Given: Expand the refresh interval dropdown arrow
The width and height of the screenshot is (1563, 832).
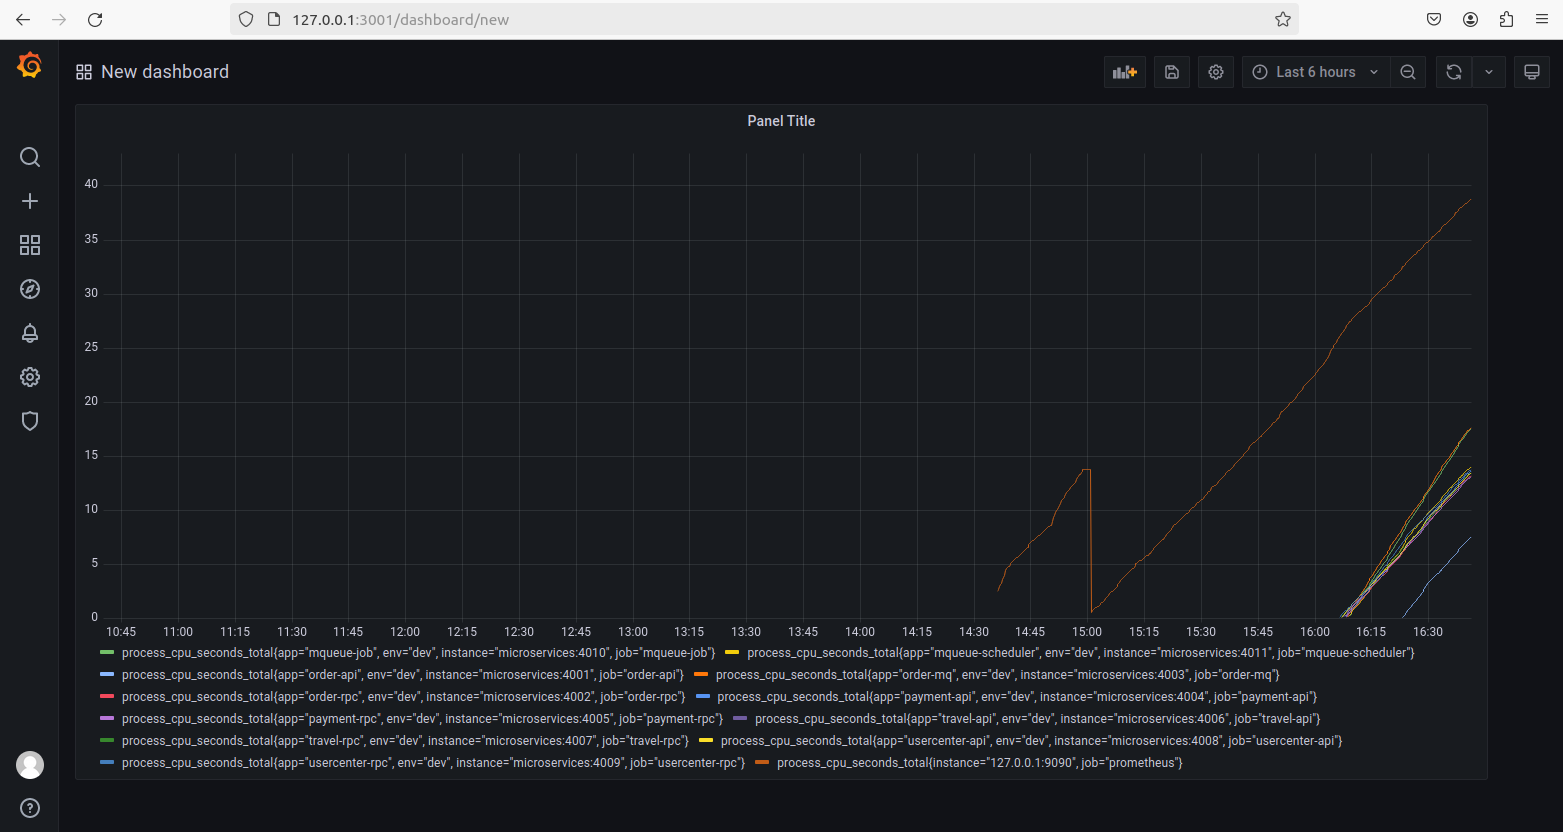Looking at the screenshot, I should (1489, 72).
